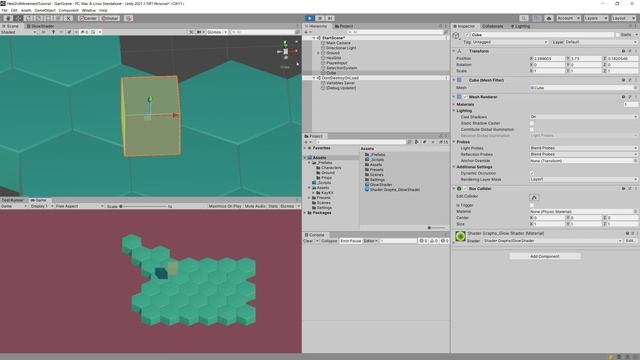Click the Pause button

320,18
